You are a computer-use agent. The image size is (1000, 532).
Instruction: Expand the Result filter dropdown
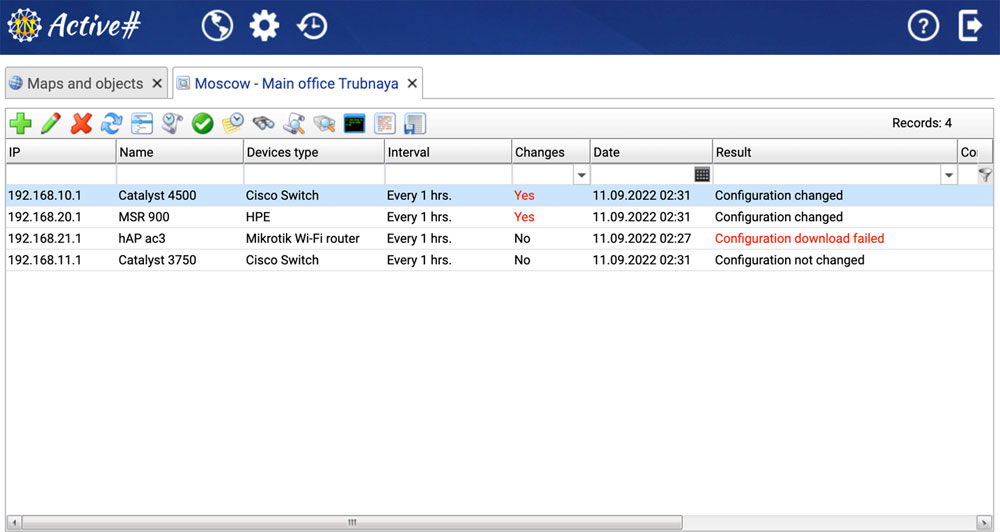point(948,175)
